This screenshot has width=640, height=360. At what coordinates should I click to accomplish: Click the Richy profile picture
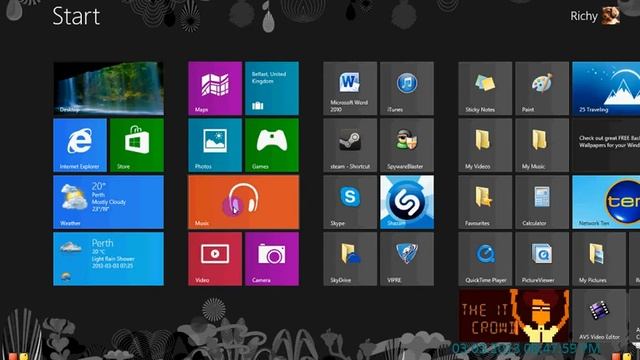tap(611, 16)
